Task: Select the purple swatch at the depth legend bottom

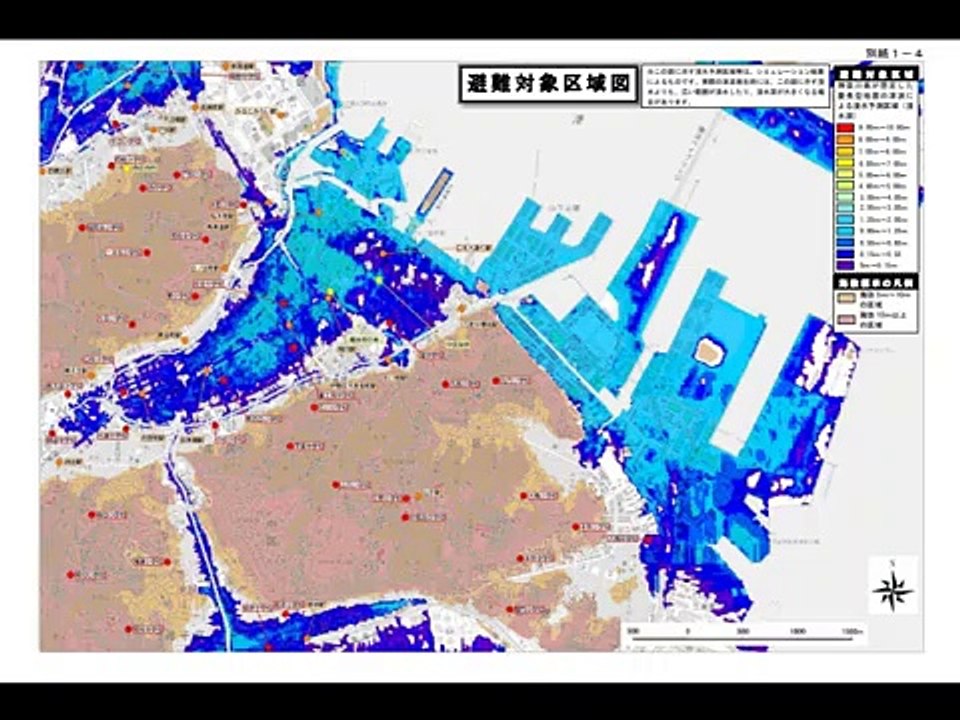Action: pyautogui.click(x=846, y=266)
